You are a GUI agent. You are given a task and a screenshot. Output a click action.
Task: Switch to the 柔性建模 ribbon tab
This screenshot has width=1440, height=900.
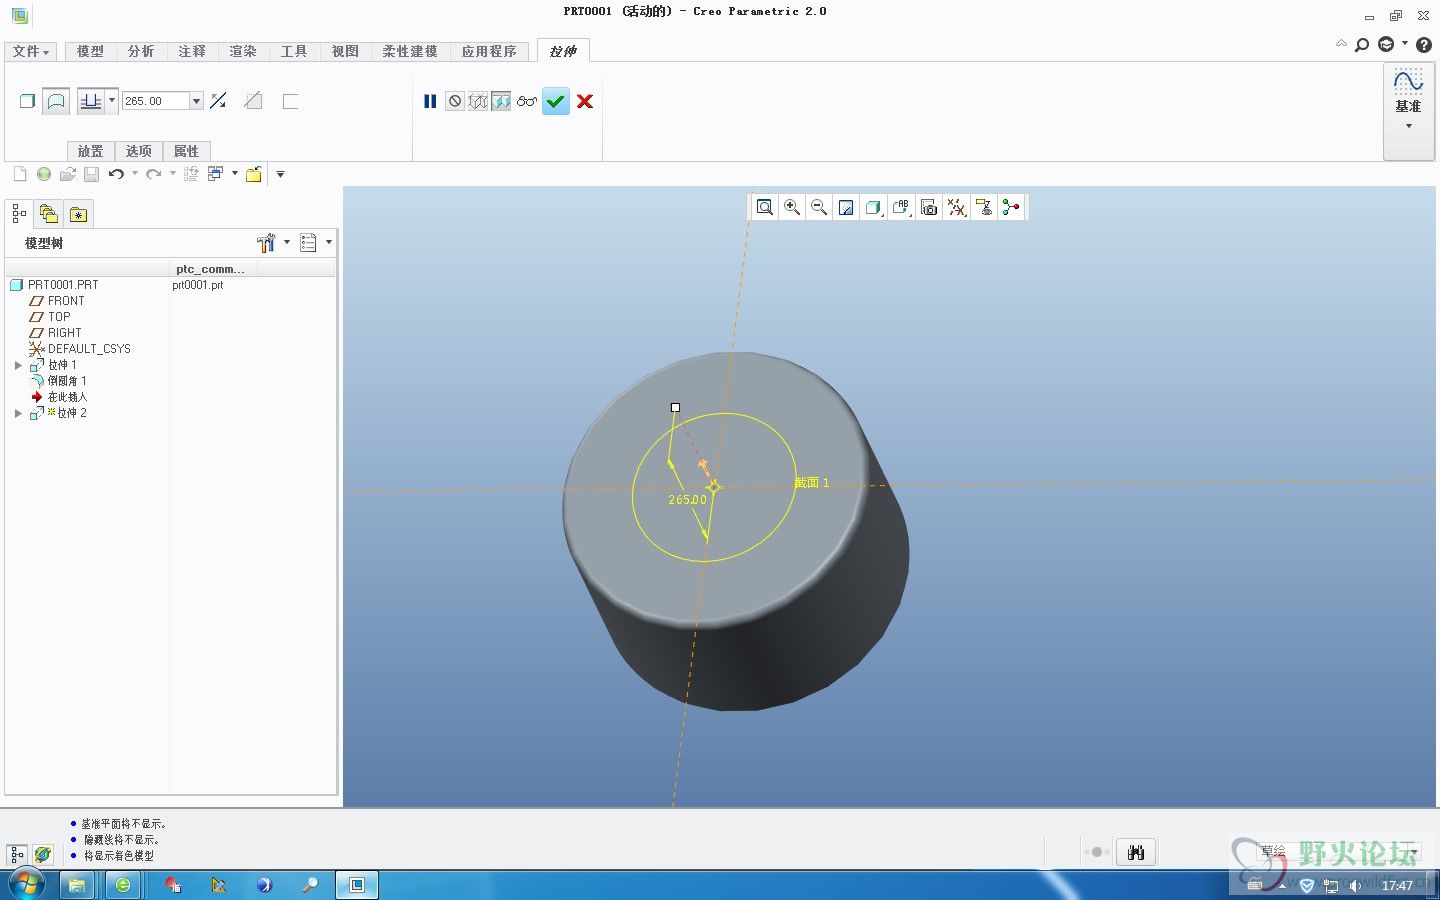410,51
